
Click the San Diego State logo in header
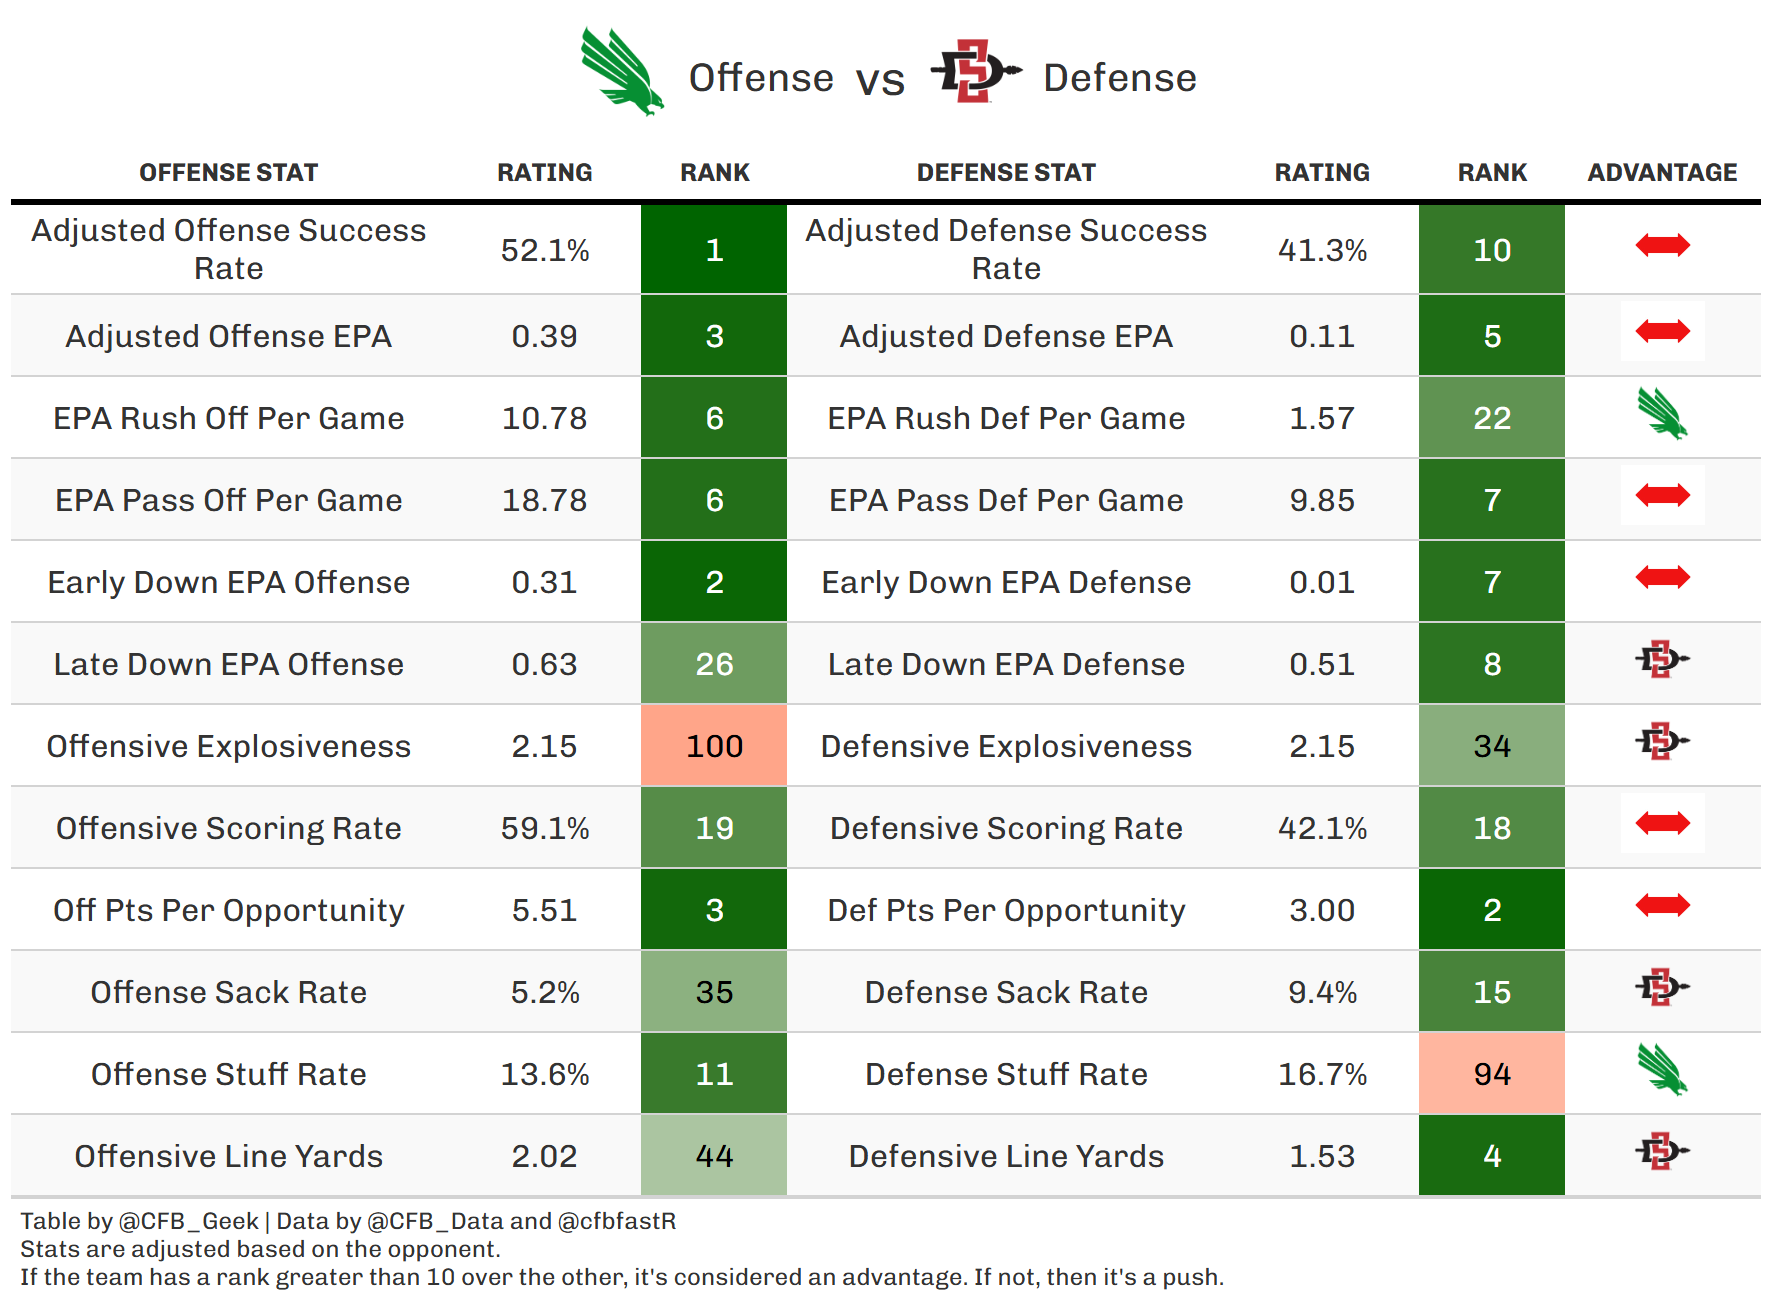pyautogui.click(x=974, y=72)
